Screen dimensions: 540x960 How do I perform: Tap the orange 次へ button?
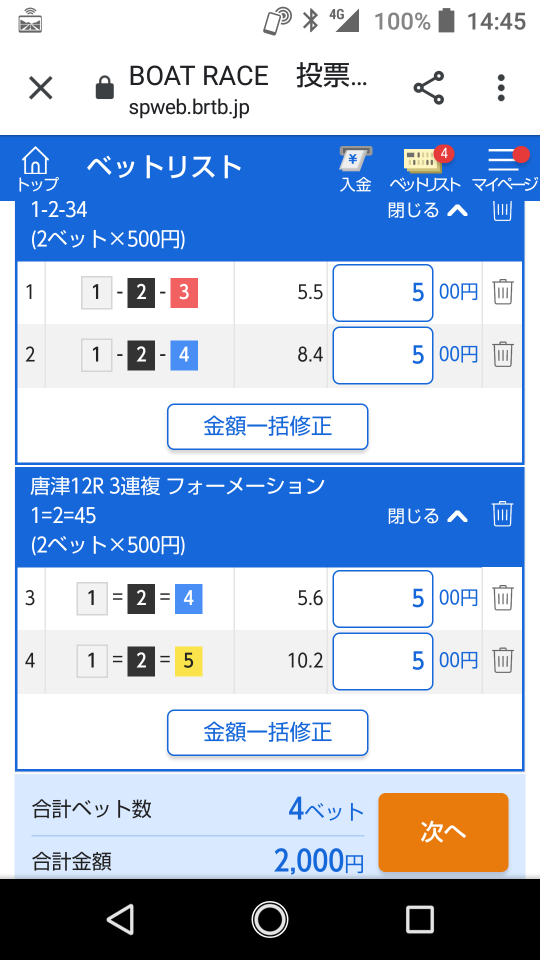click(443, 832)
